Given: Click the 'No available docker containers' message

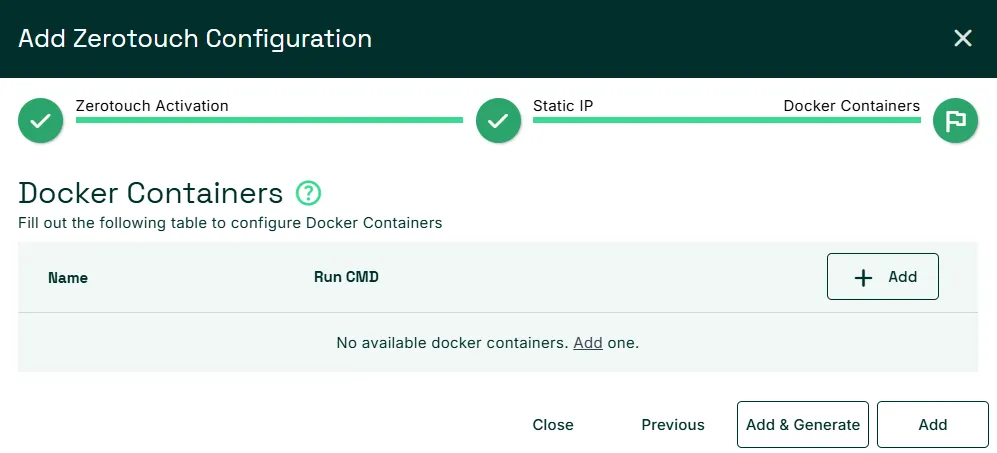Looking at the screenshot, I should (x=488, y=343).
